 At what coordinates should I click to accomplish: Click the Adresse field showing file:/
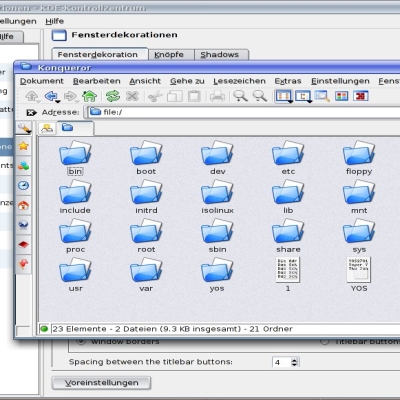click(x=244, y=112)
